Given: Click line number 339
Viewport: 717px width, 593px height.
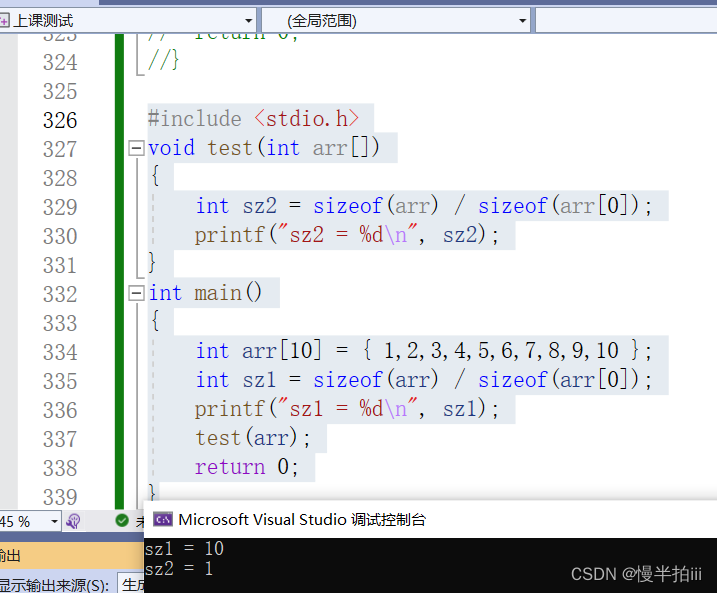Looking at the screenshot, I should pyautogui.click(x=60, y=497).
